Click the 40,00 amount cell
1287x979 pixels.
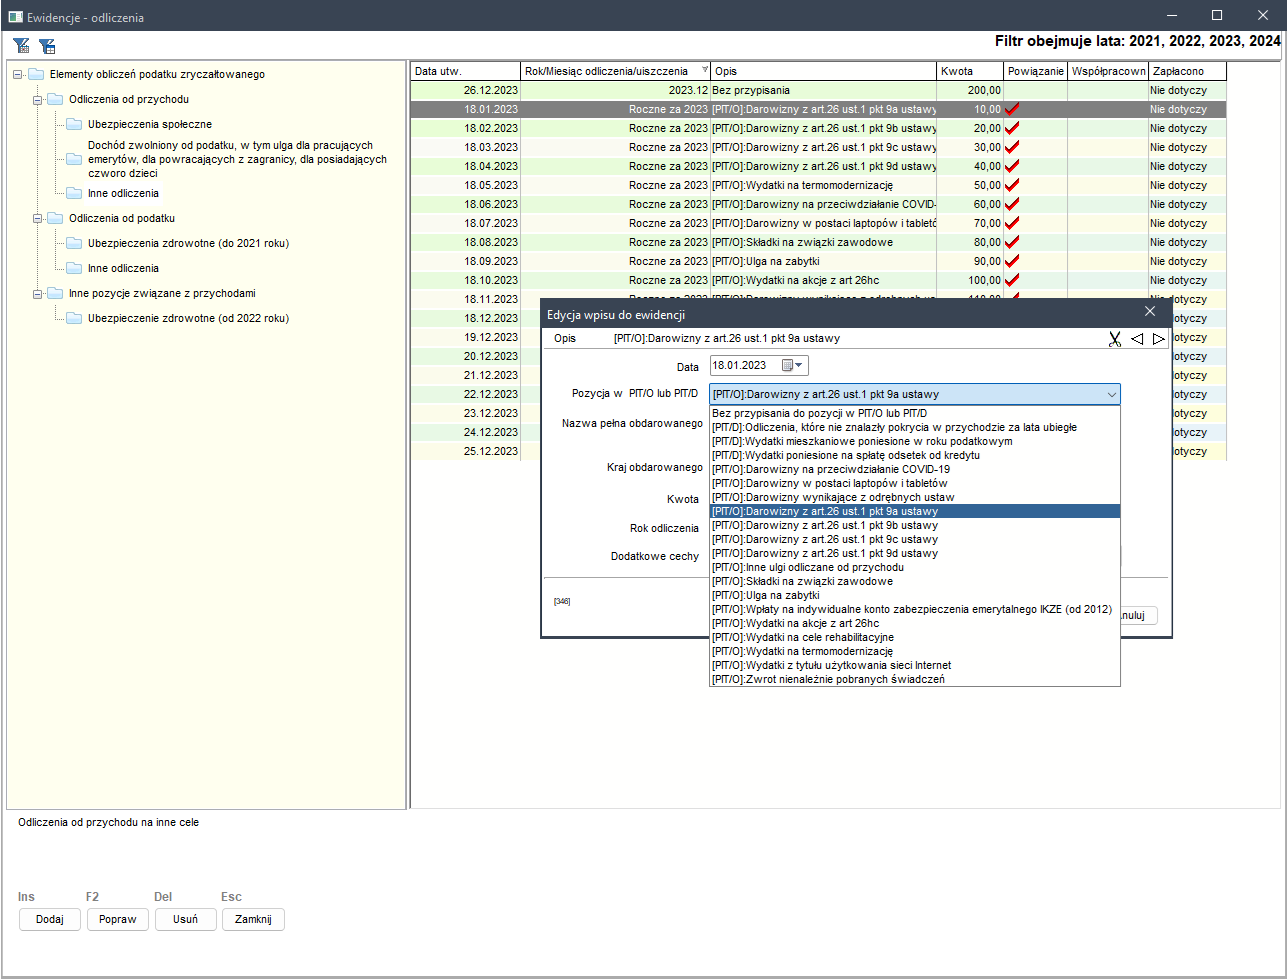(970, 166)
